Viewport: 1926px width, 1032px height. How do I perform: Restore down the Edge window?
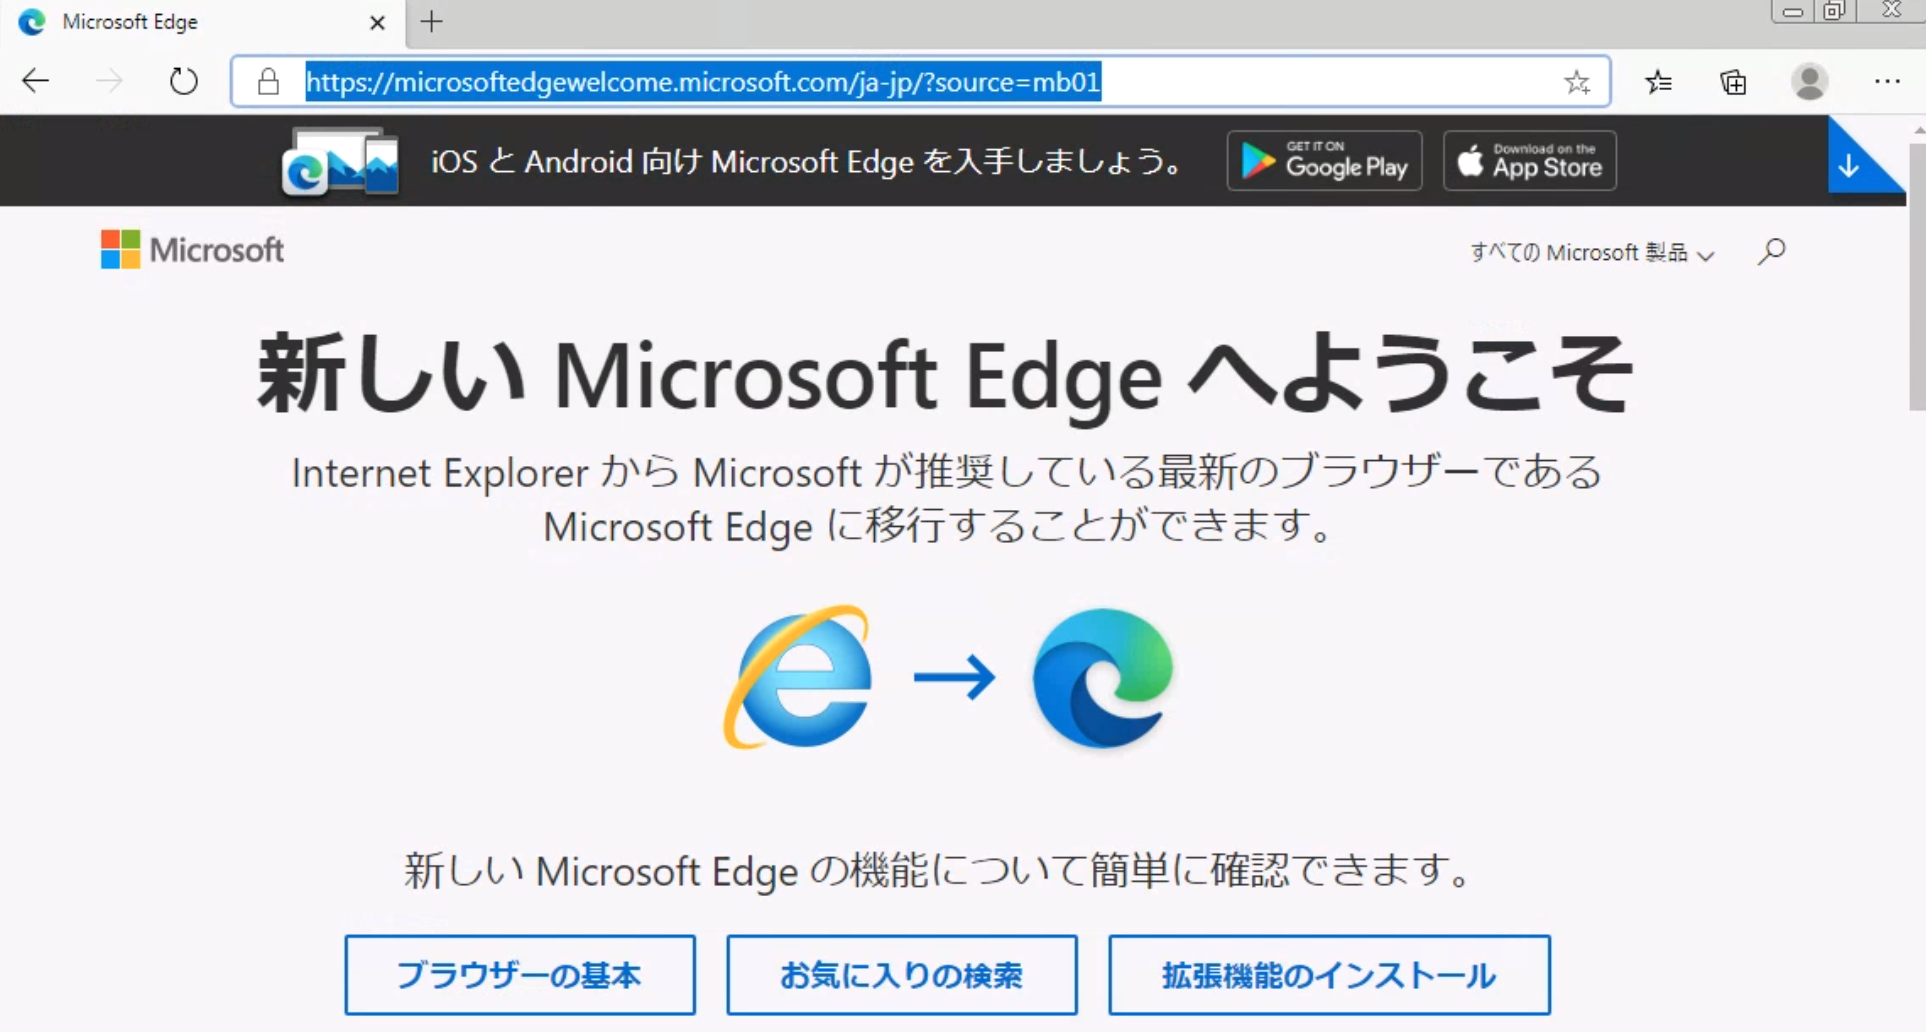point(1834,12)
